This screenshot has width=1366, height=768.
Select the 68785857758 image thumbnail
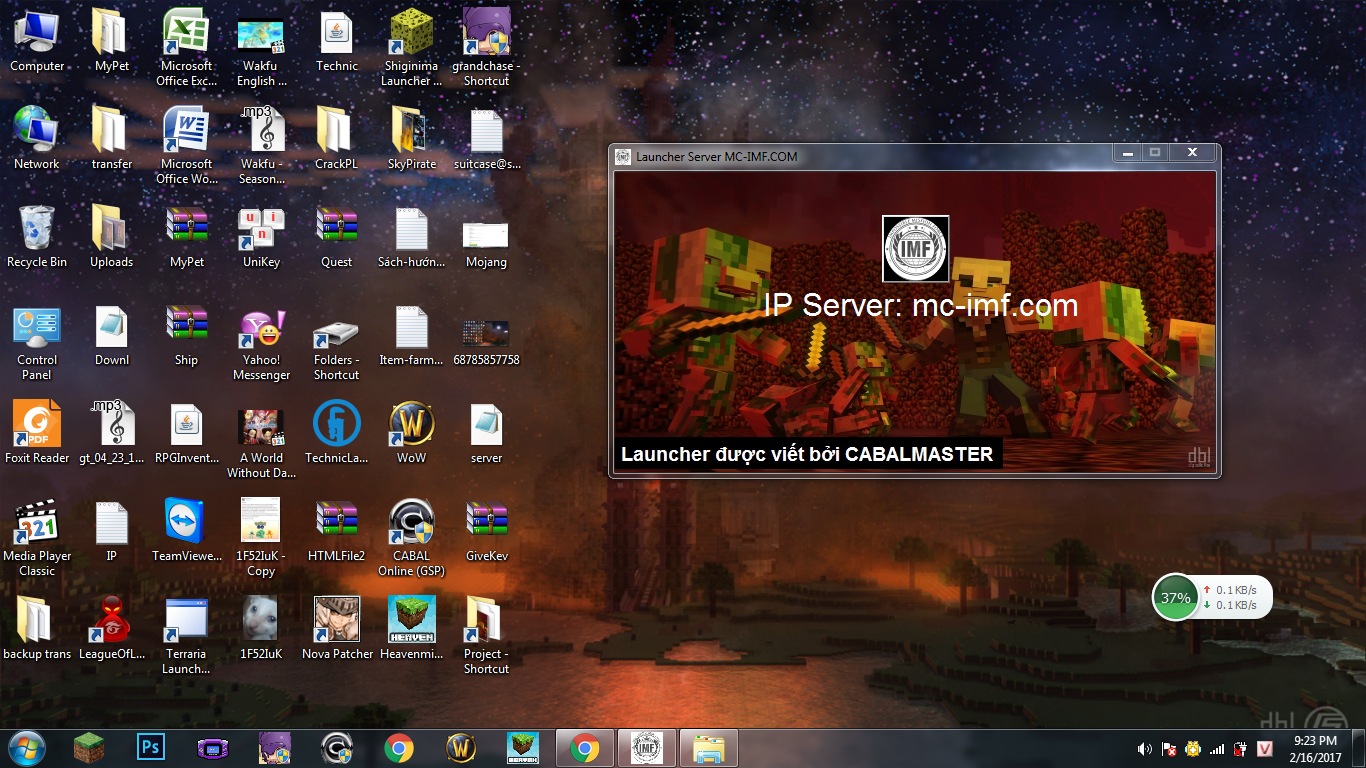486,334
